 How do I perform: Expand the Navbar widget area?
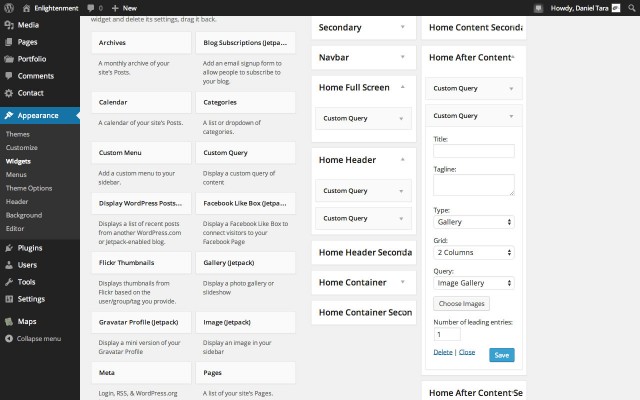(403, 58)
